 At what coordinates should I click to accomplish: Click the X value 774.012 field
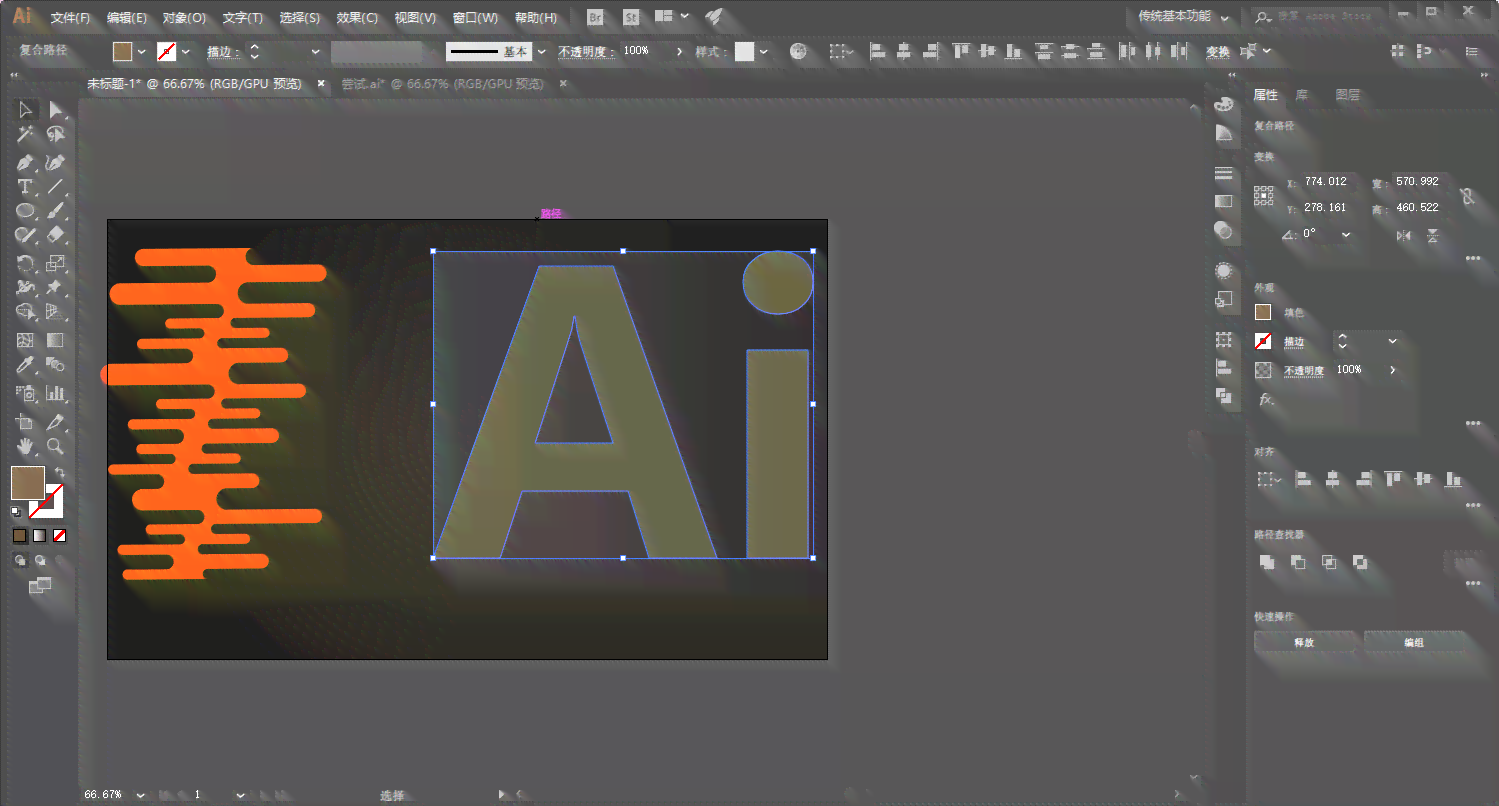tap(1329, 182)
